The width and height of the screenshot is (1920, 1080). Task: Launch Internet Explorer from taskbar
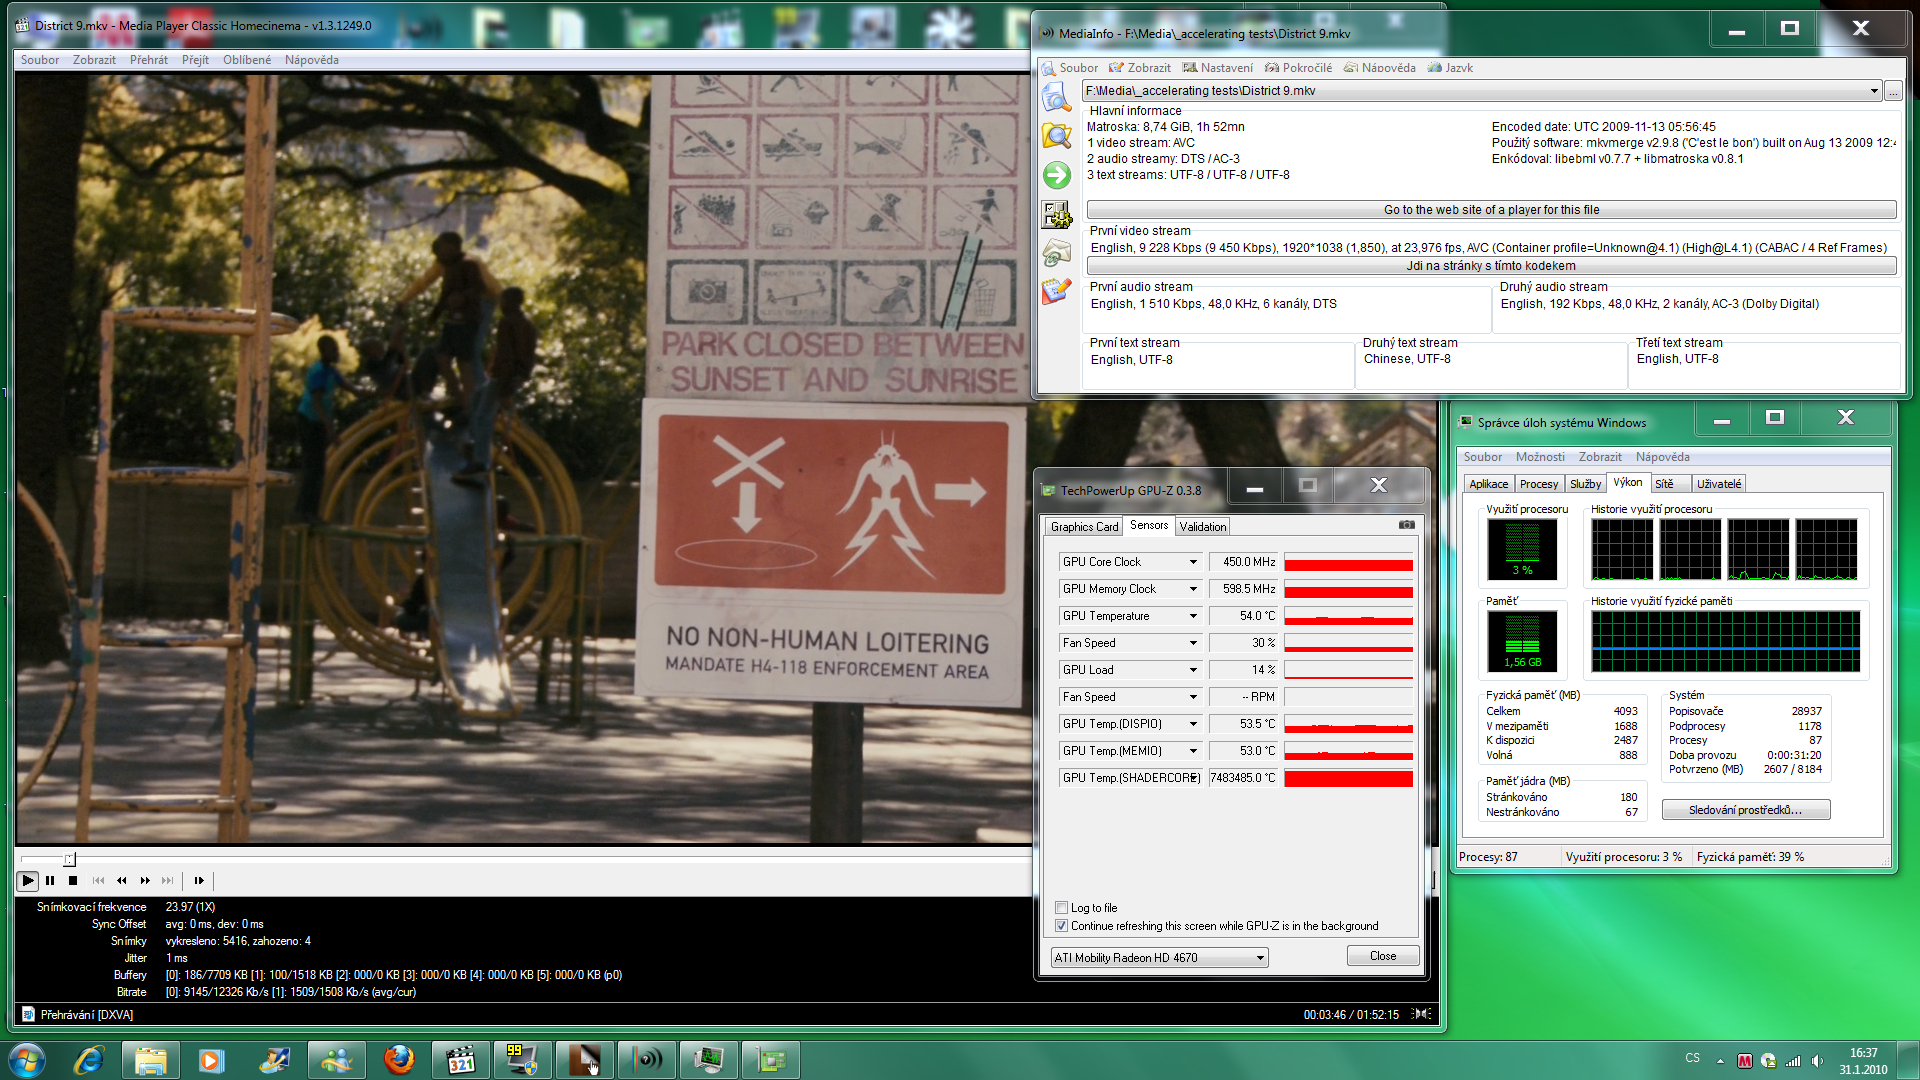click(89, 1060)
